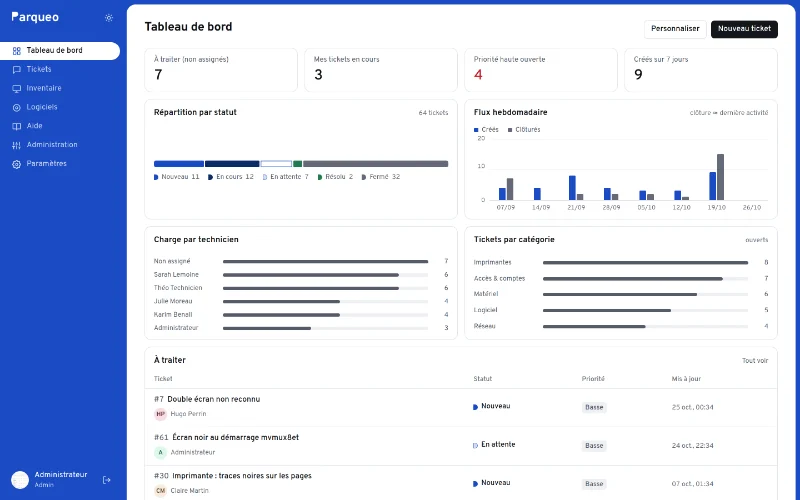Click the Imprimantes category row

tap(621, 262)
